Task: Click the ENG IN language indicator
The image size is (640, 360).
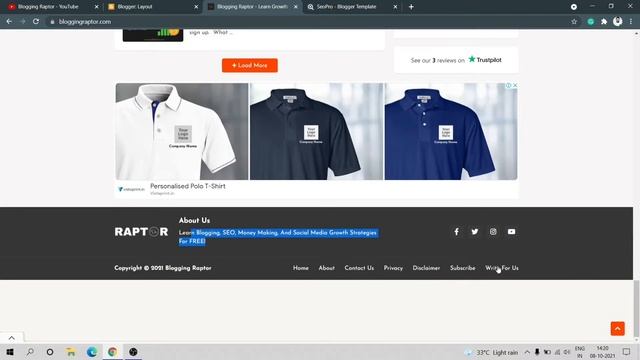Action: point(580,352)
